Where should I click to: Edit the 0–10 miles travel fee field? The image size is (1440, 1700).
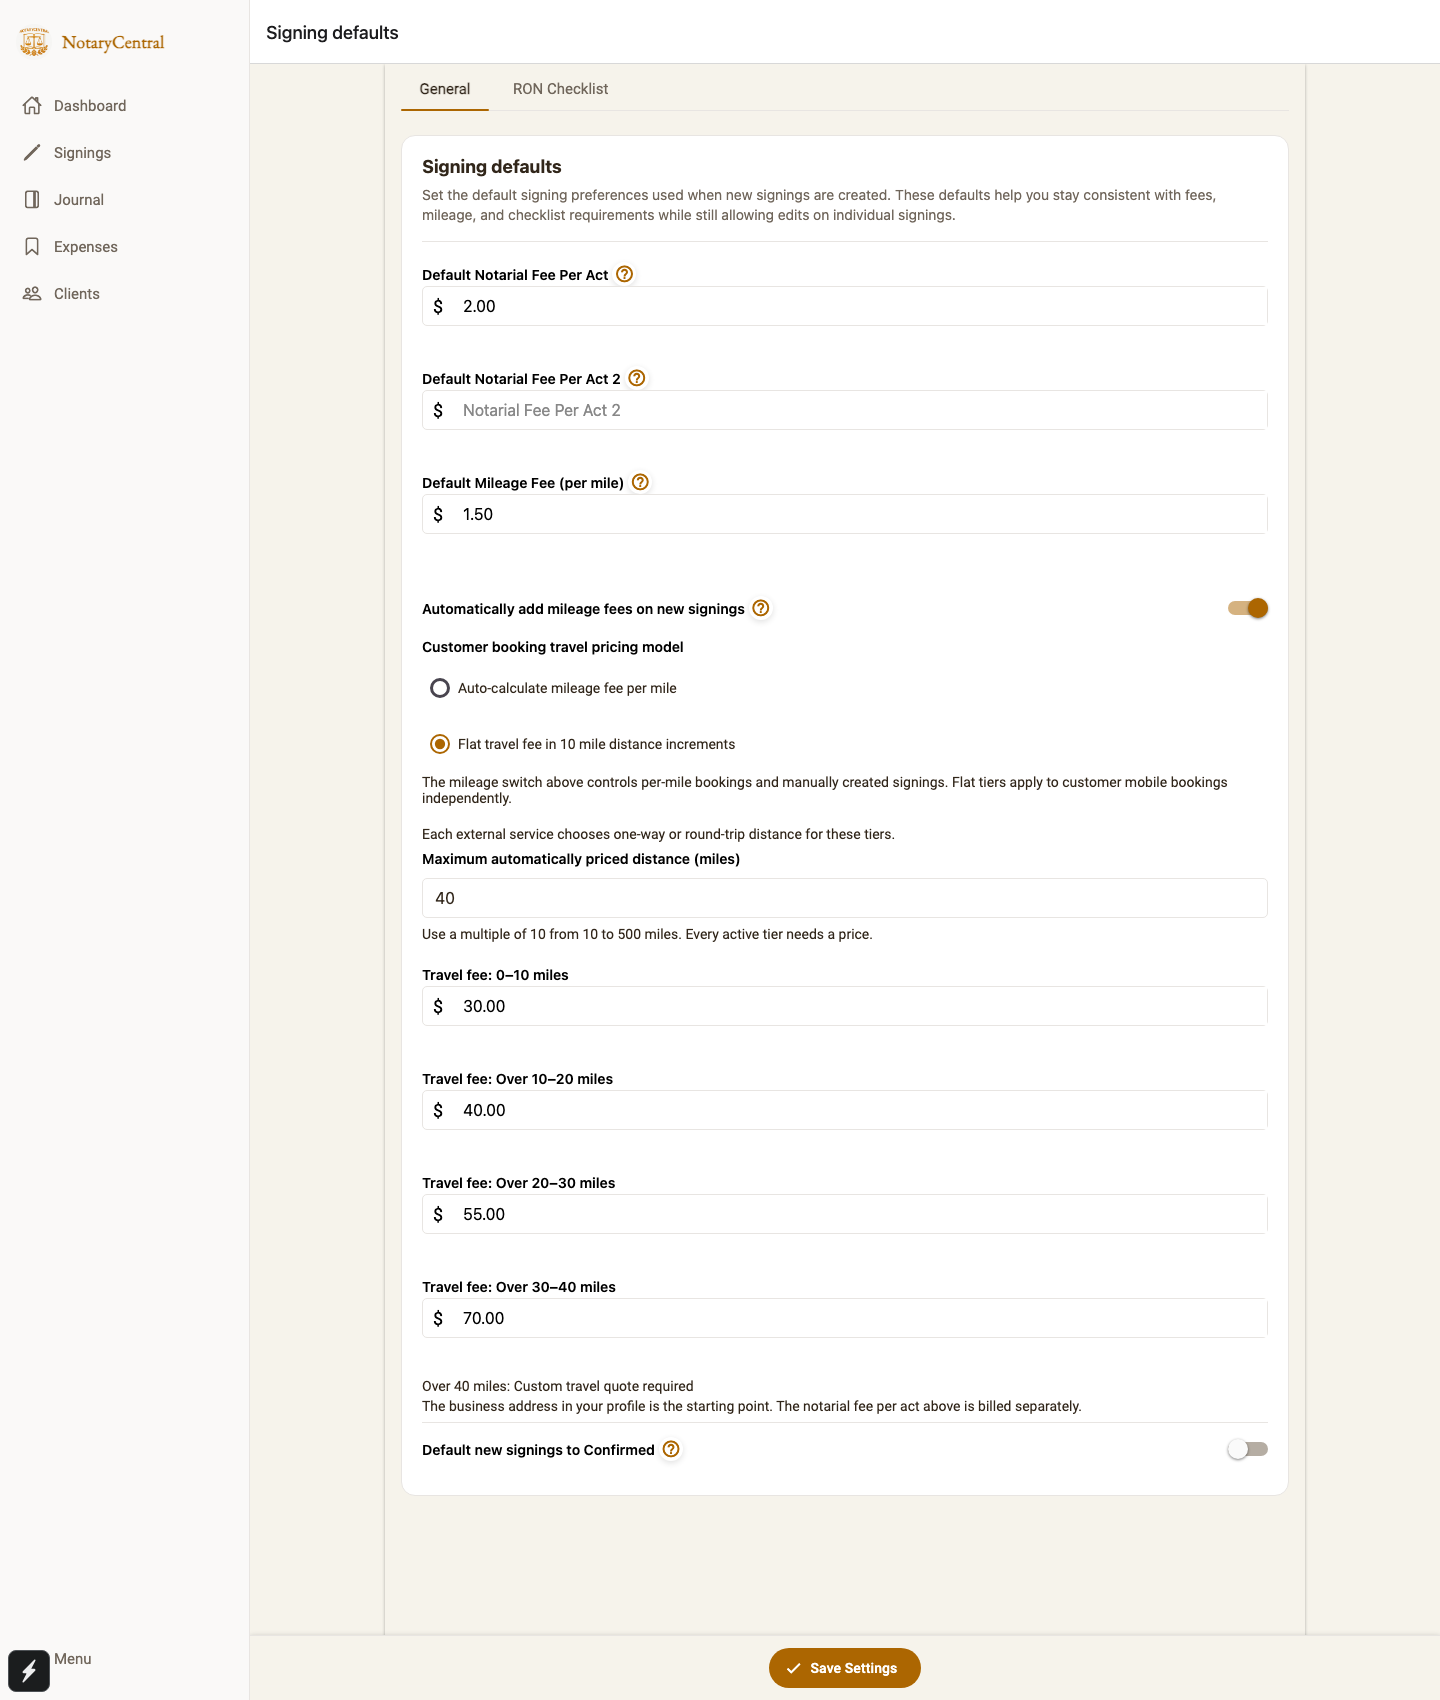(x=845, y=1006)
